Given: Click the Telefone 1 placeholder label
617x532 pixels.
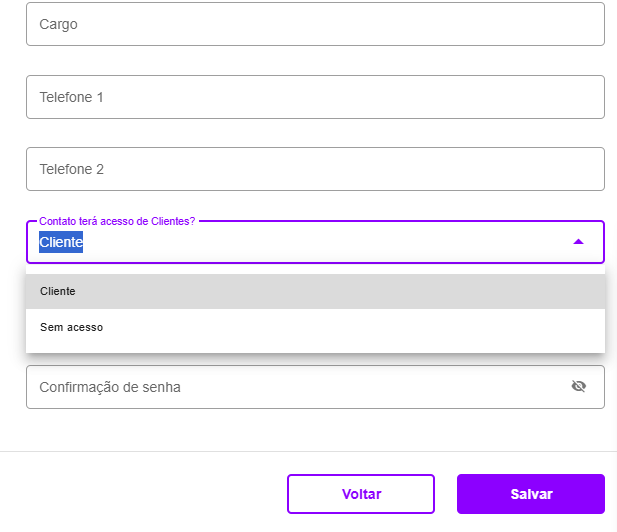Looking at the screenshot, I should tap(71, 97).
